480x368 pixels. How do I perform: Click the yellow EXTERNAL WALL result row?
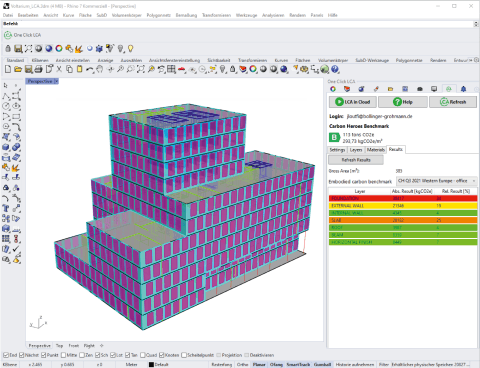point(403,206)
